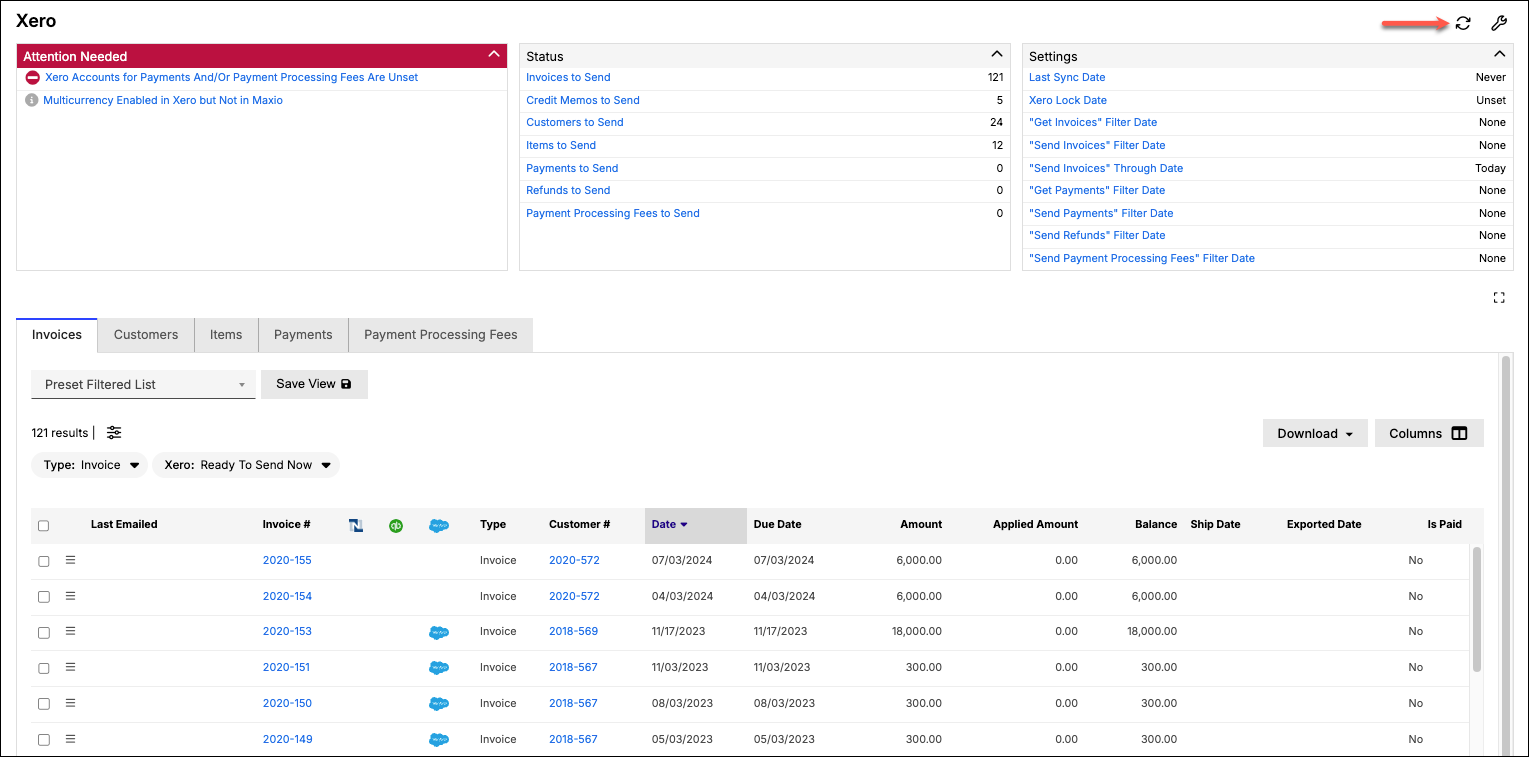Open the wrench settings icon
Image resolution: width=1529 pixels, height=757 pixels.
click(1498, 23)
